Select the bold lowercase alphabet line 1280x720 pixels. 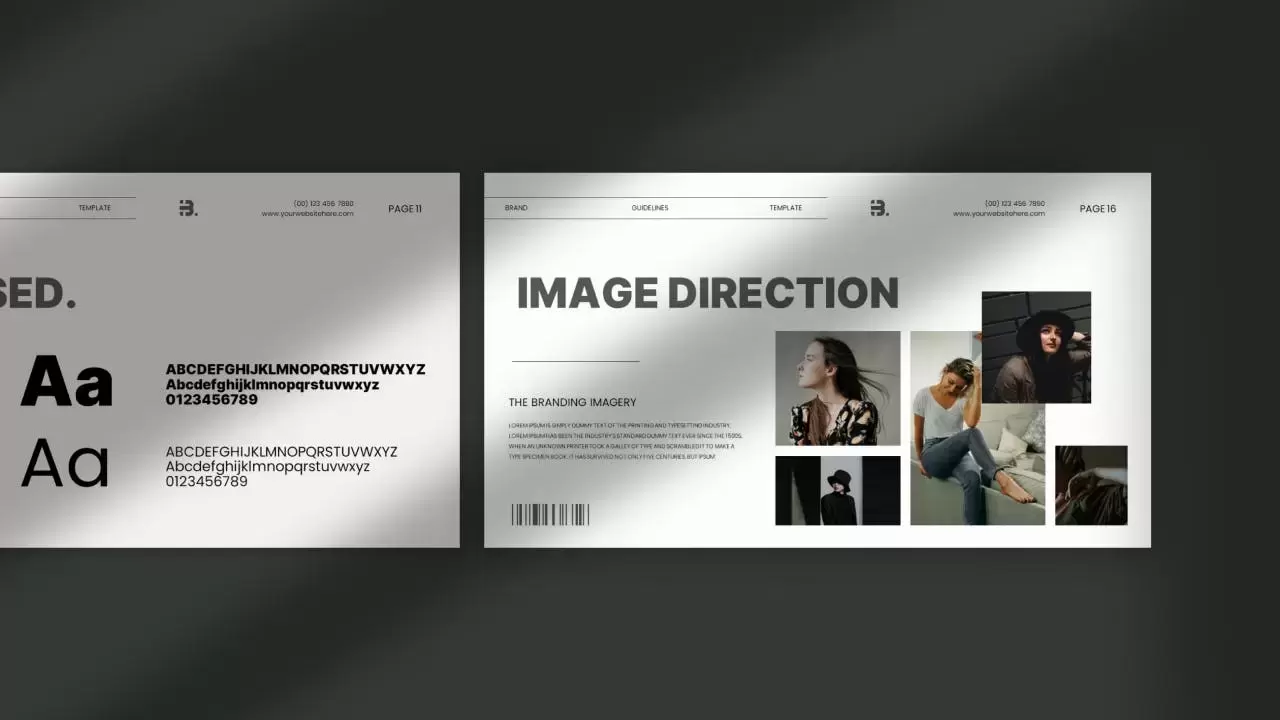pyautogui.click(x=272, y=384)
